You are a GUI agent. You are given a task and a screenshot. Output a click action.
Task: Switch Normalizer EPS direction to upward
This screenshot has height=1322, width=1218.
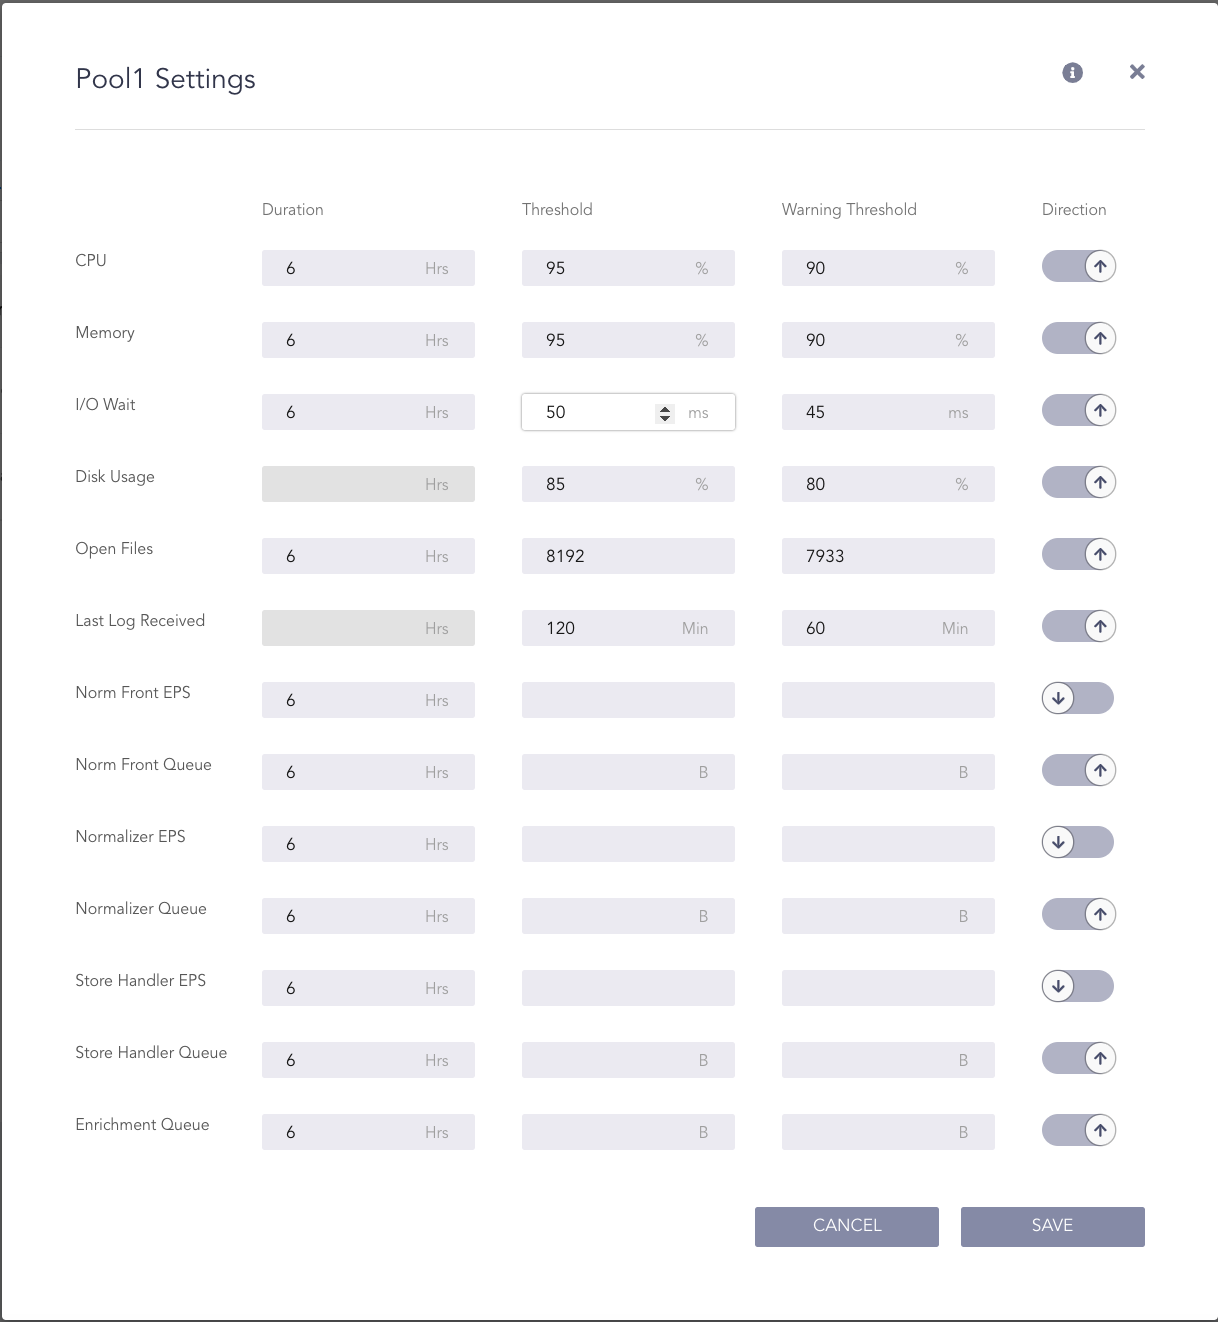[x=1078, y=842]
